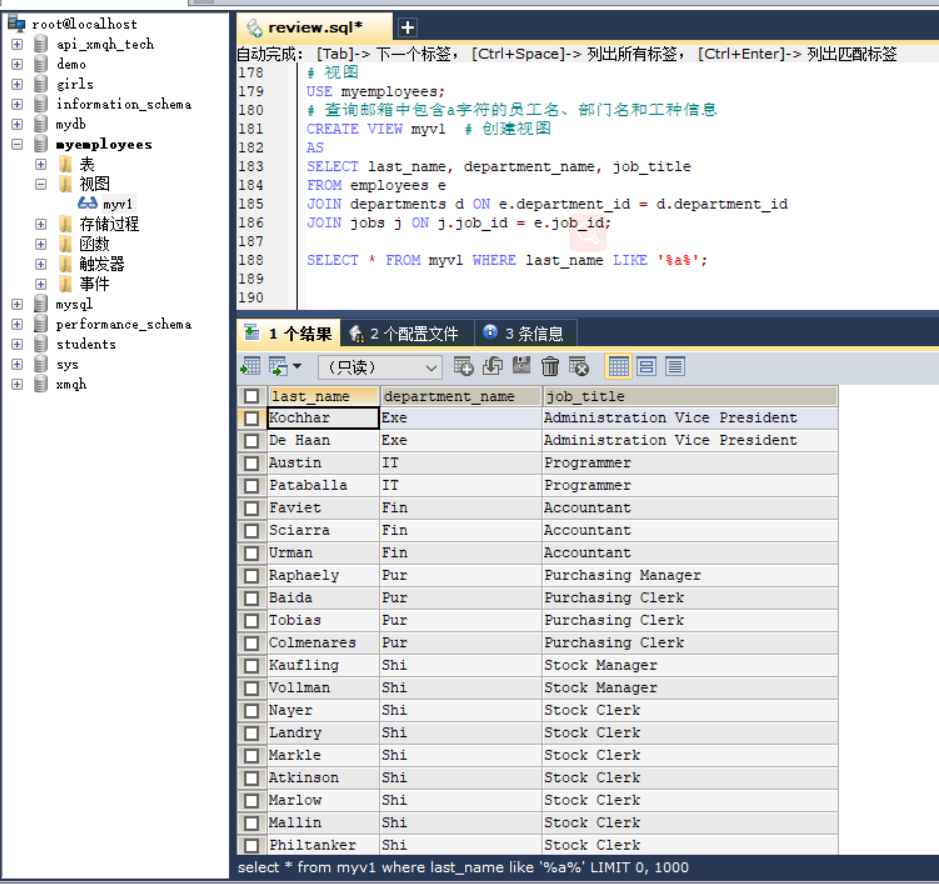
Task: Select the performance_schema database icon
Action: pyautogui.click(x=41, y=324)
